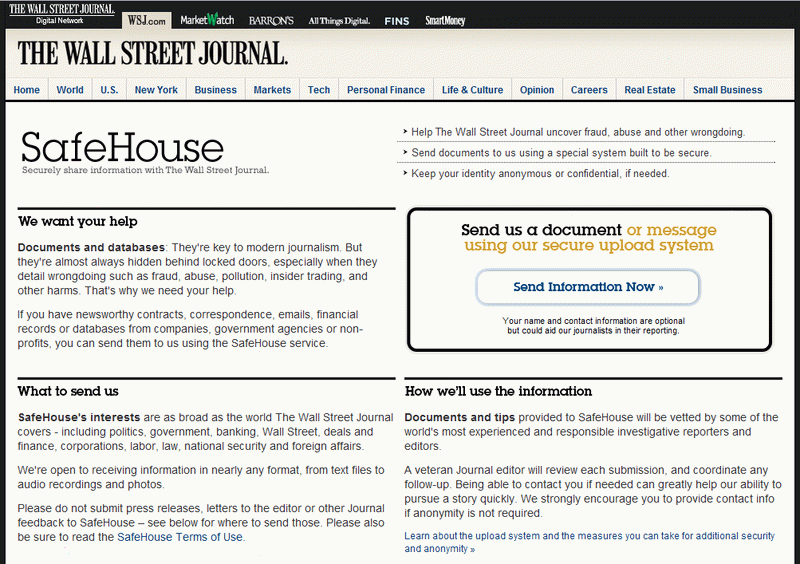Click the bold 'Documents and tips' text
The height and width of the screenshot is (564, 800).
(x=460, y=418)
